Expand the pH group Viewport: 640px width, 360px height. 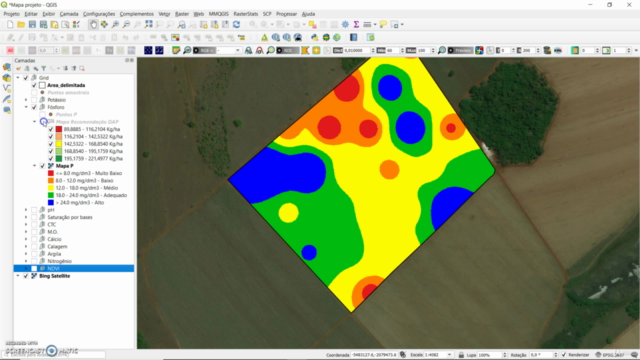pos(26,210)
